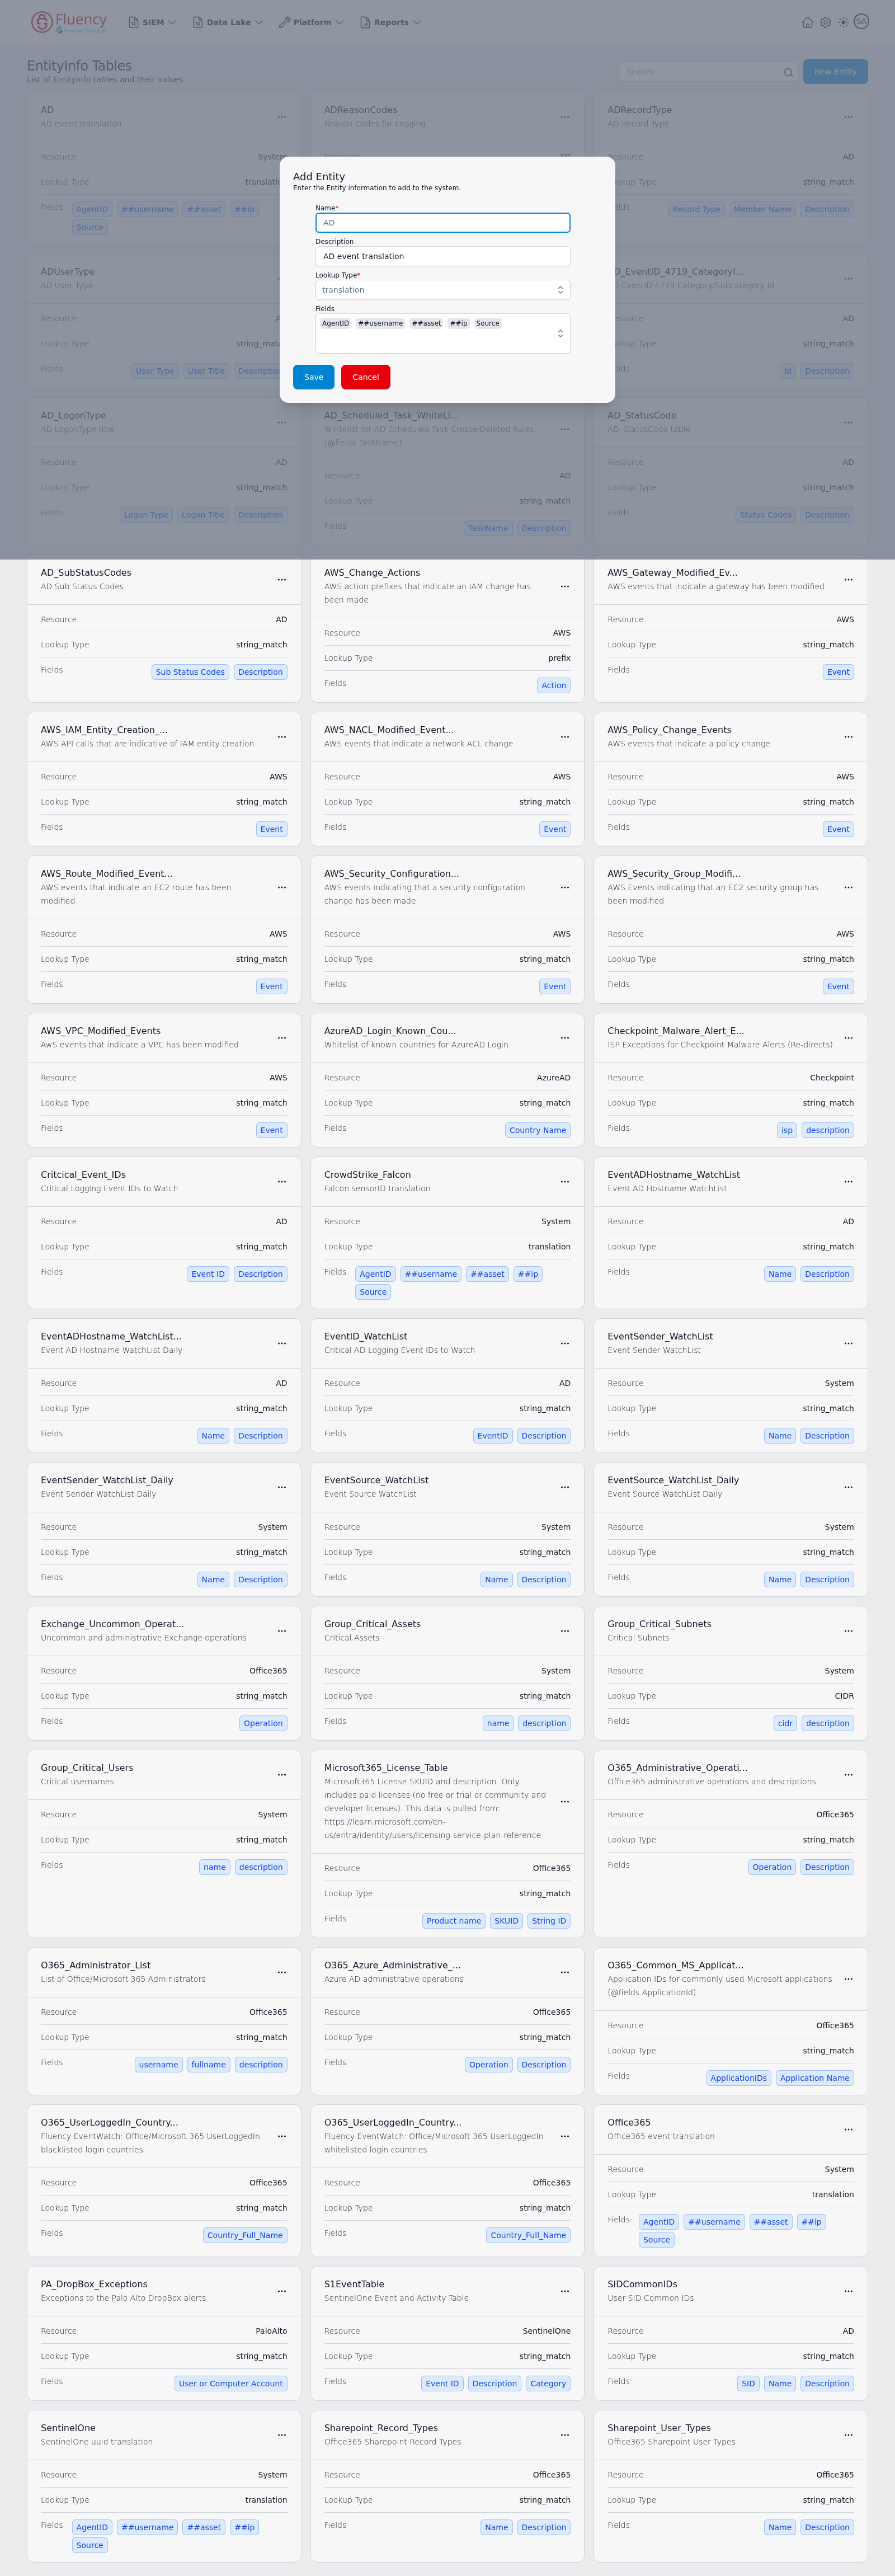Open options menu for SentinelOne card
Screen dimensions: 895x2576
[282, 2435]
